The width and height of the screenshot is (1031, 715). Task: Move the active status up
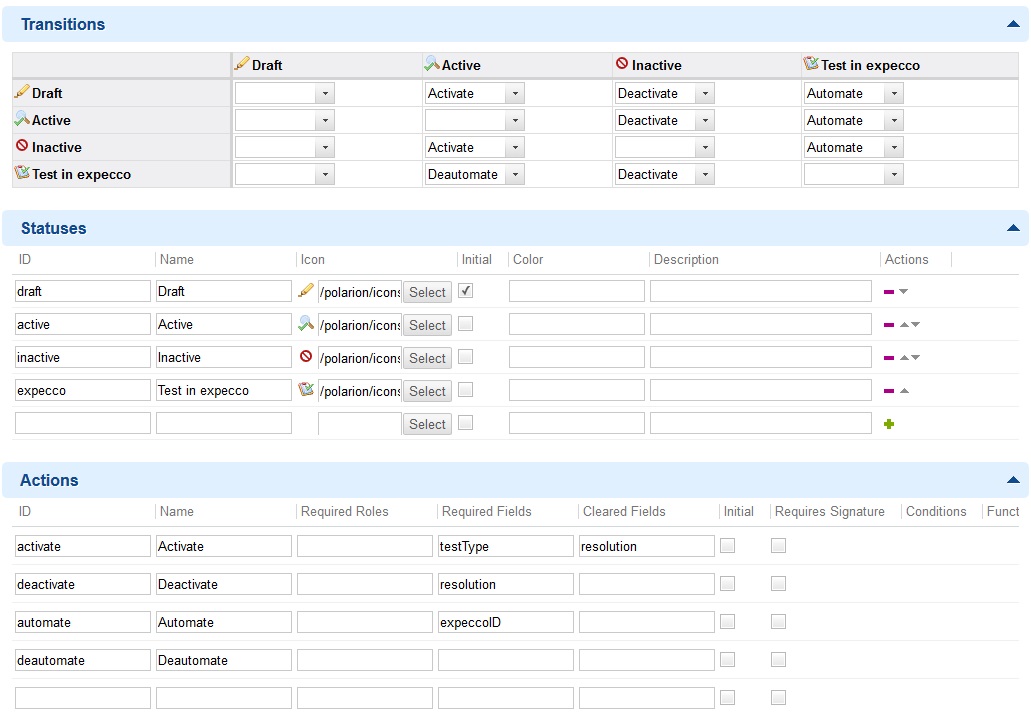coord(904,325)
